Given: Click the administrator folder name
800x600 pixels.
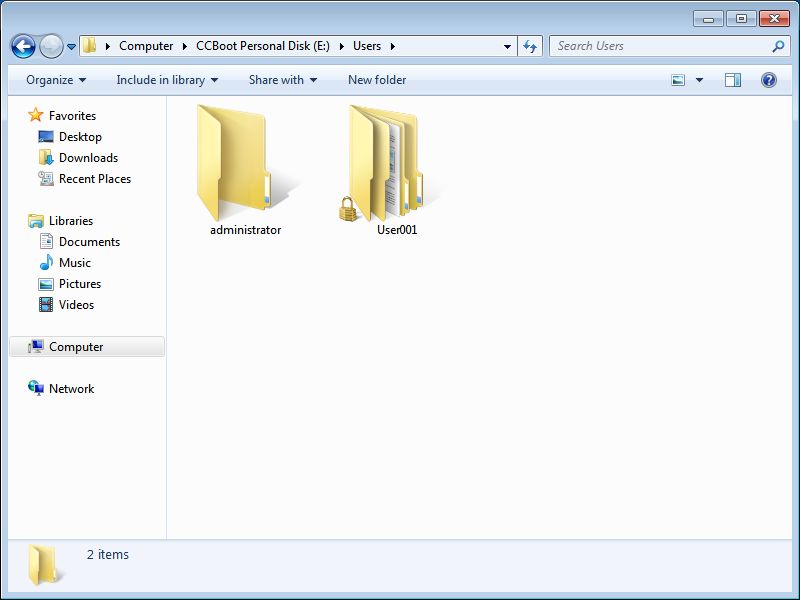Looking at the screenshot, I should tap(245, 230).
